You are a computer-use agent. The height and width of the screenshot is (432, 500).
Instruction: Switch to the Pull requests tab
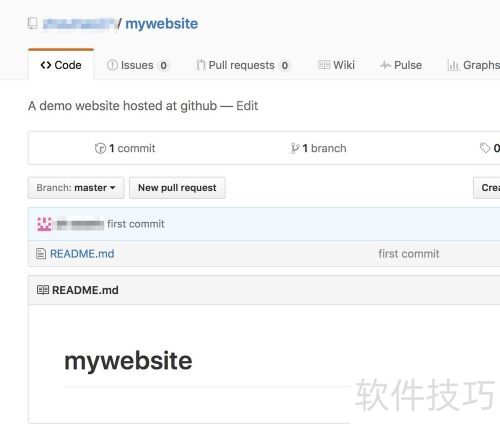(x=243, y=65)
